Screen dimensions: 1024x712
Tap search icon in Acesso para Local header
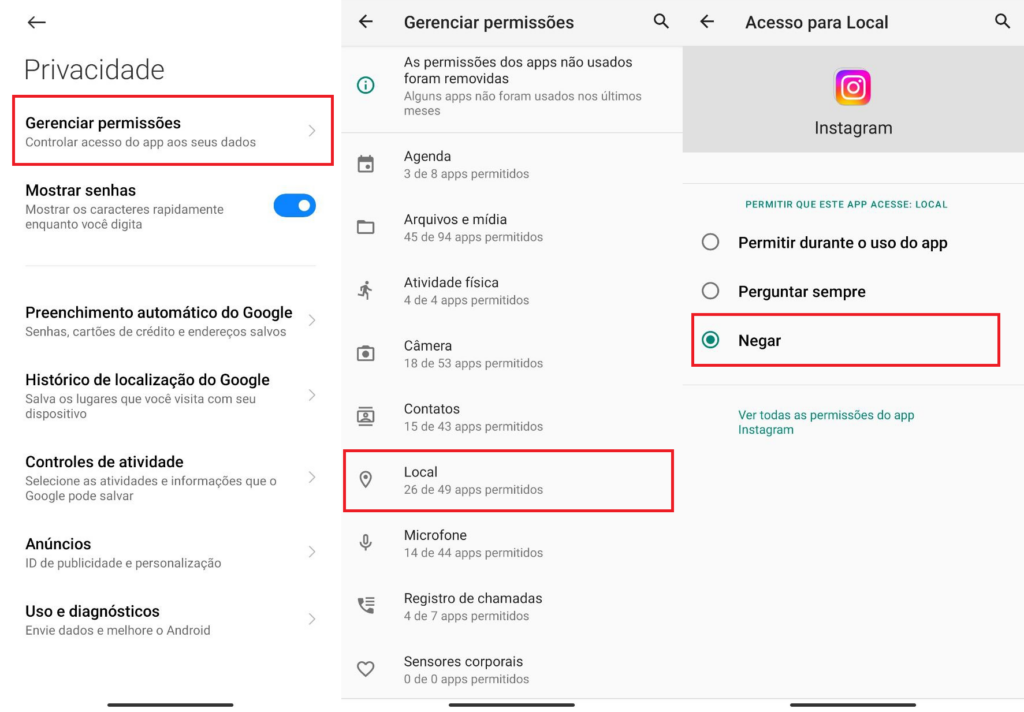coord(1002,21)
